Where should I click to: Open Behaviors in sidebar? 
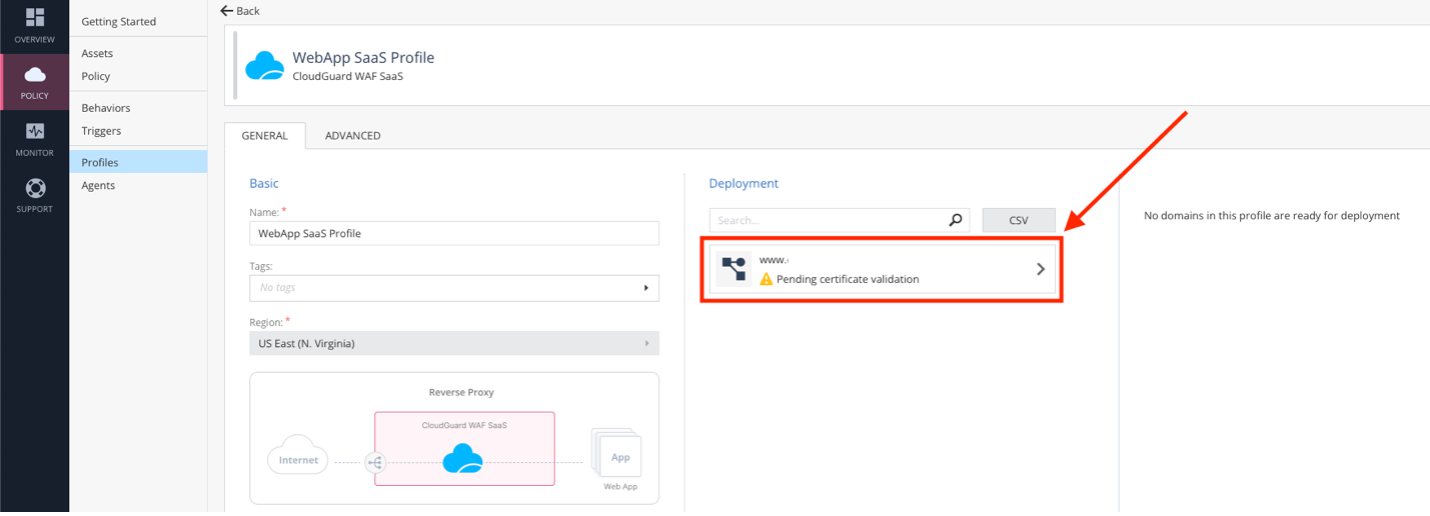(106, 108)
